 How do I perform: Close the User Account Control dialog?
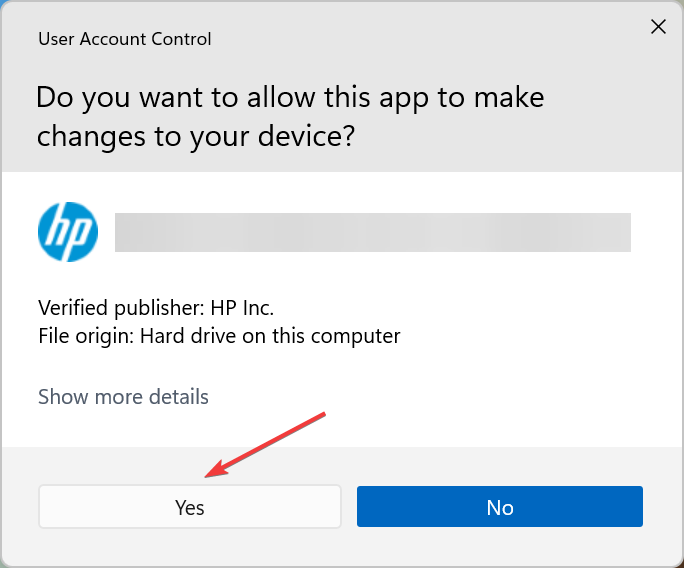pos(658,27)
